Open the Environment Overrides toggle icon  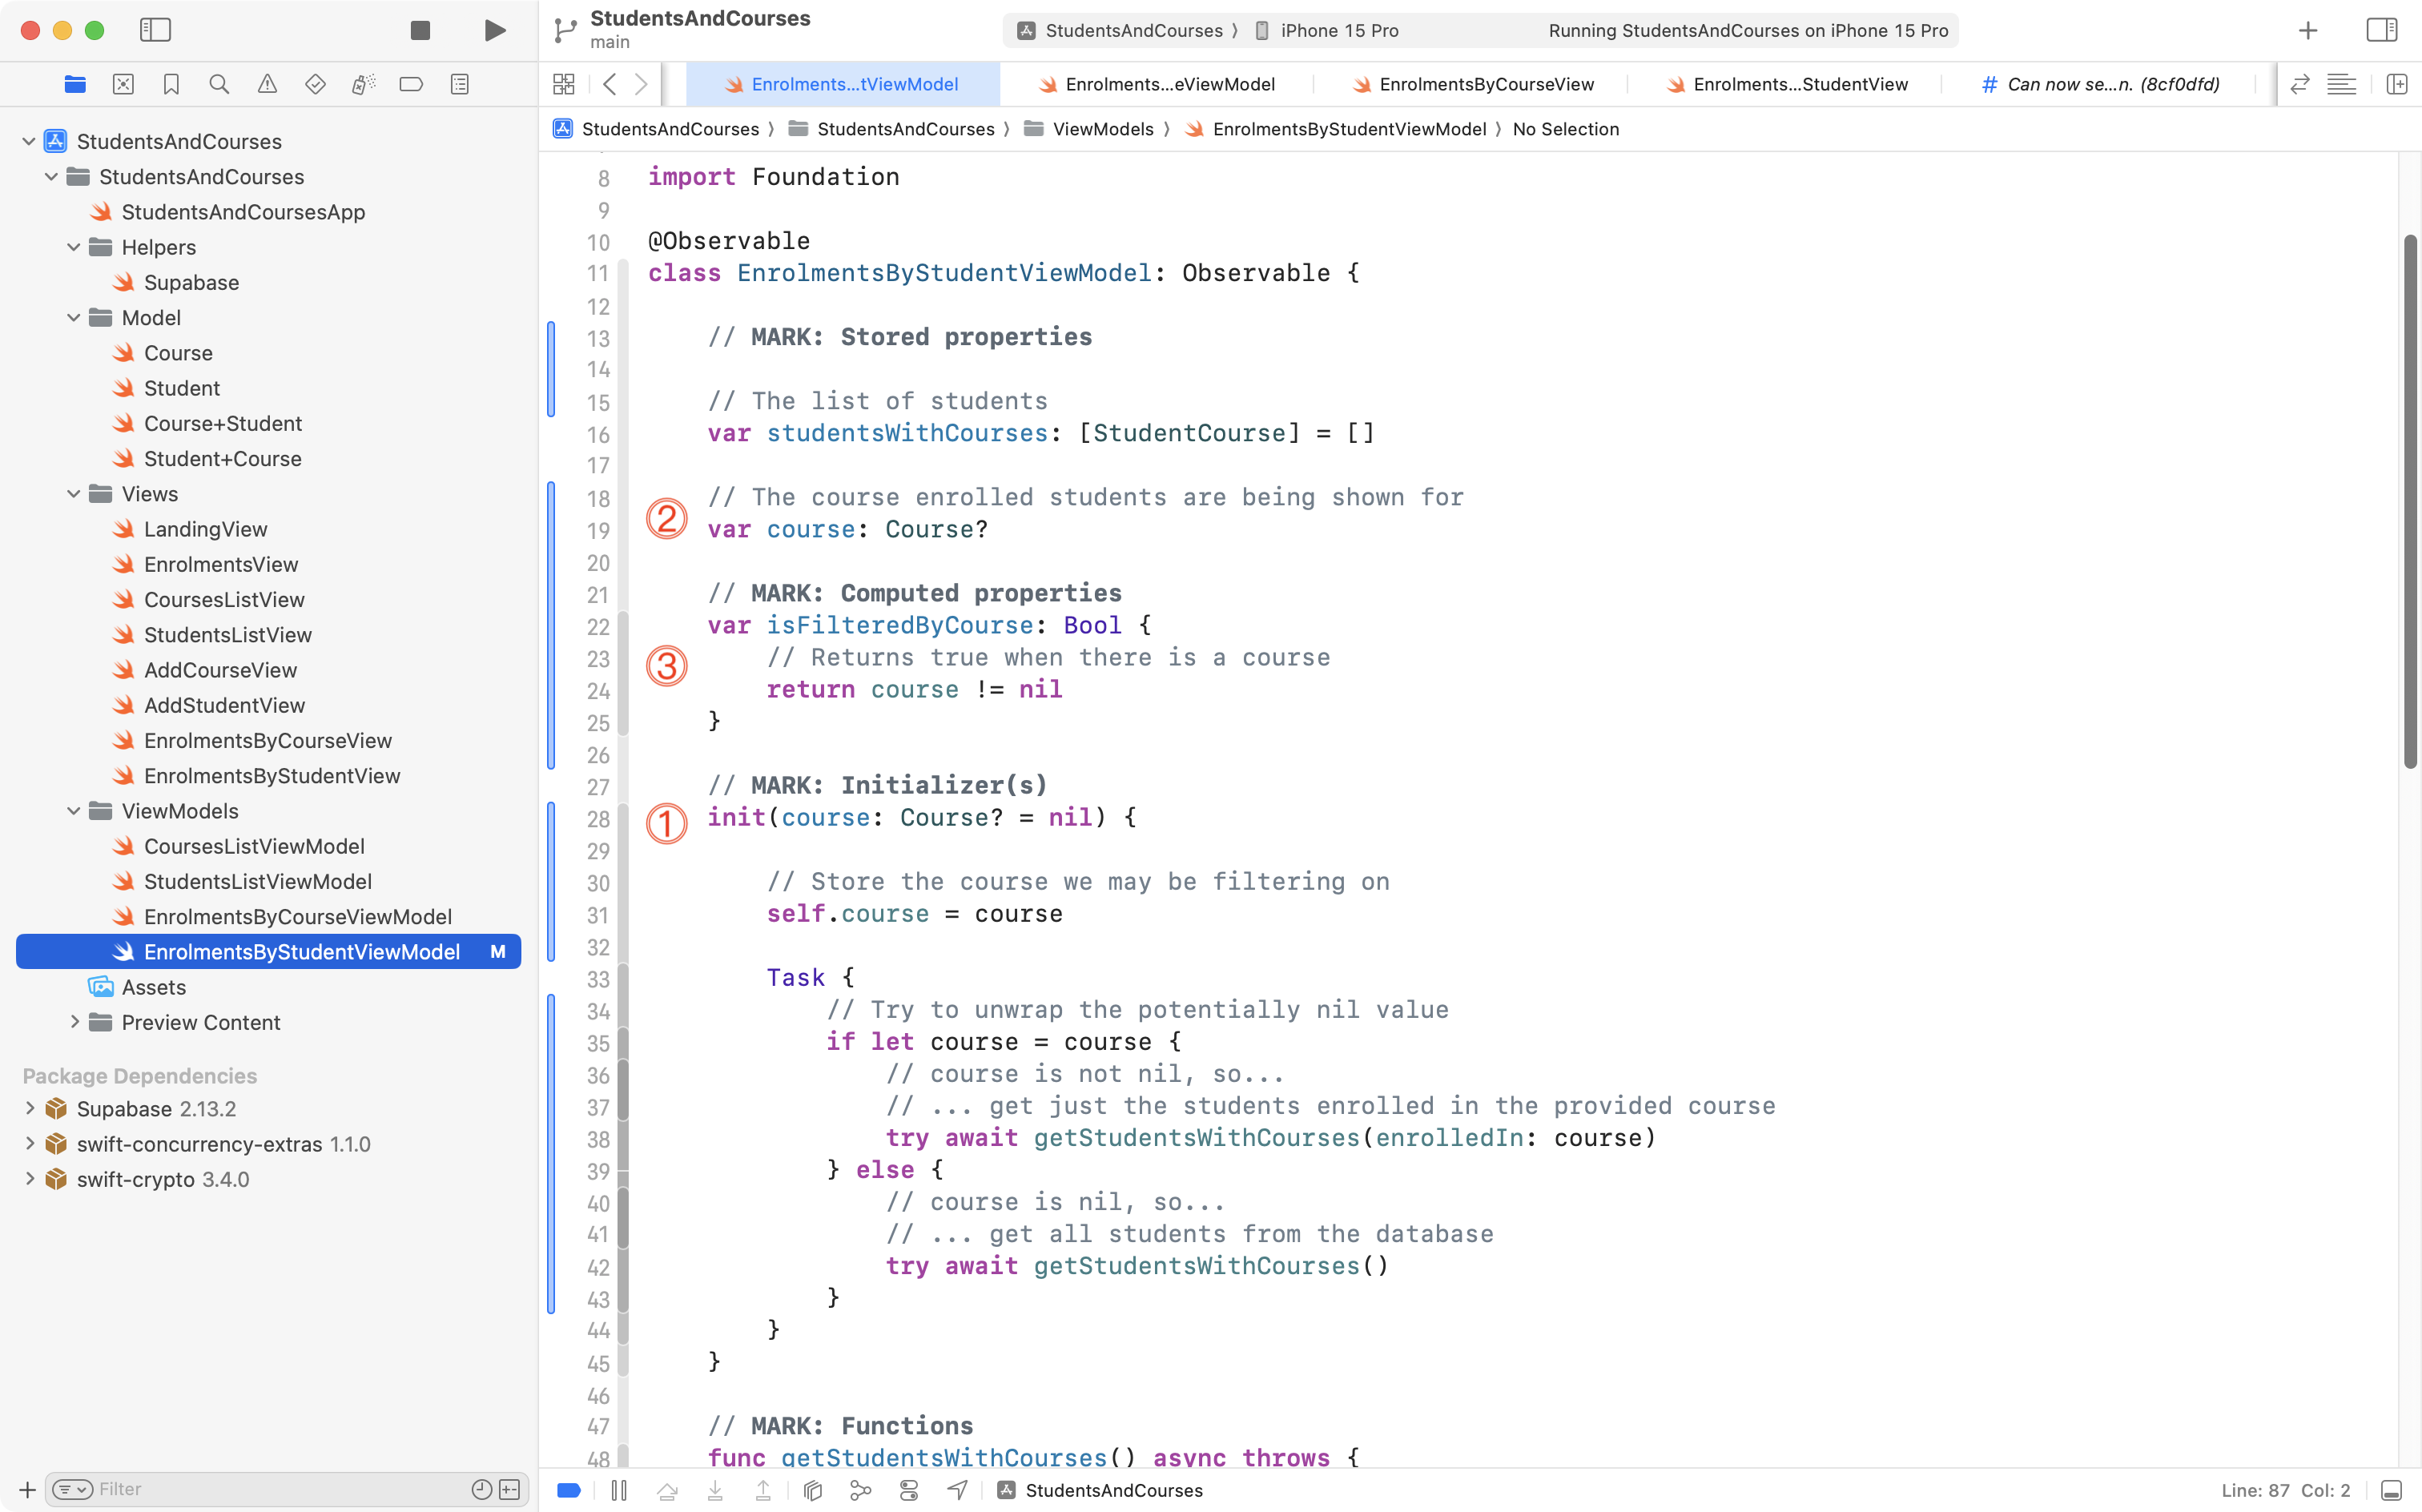click(x=909, y=1489)
